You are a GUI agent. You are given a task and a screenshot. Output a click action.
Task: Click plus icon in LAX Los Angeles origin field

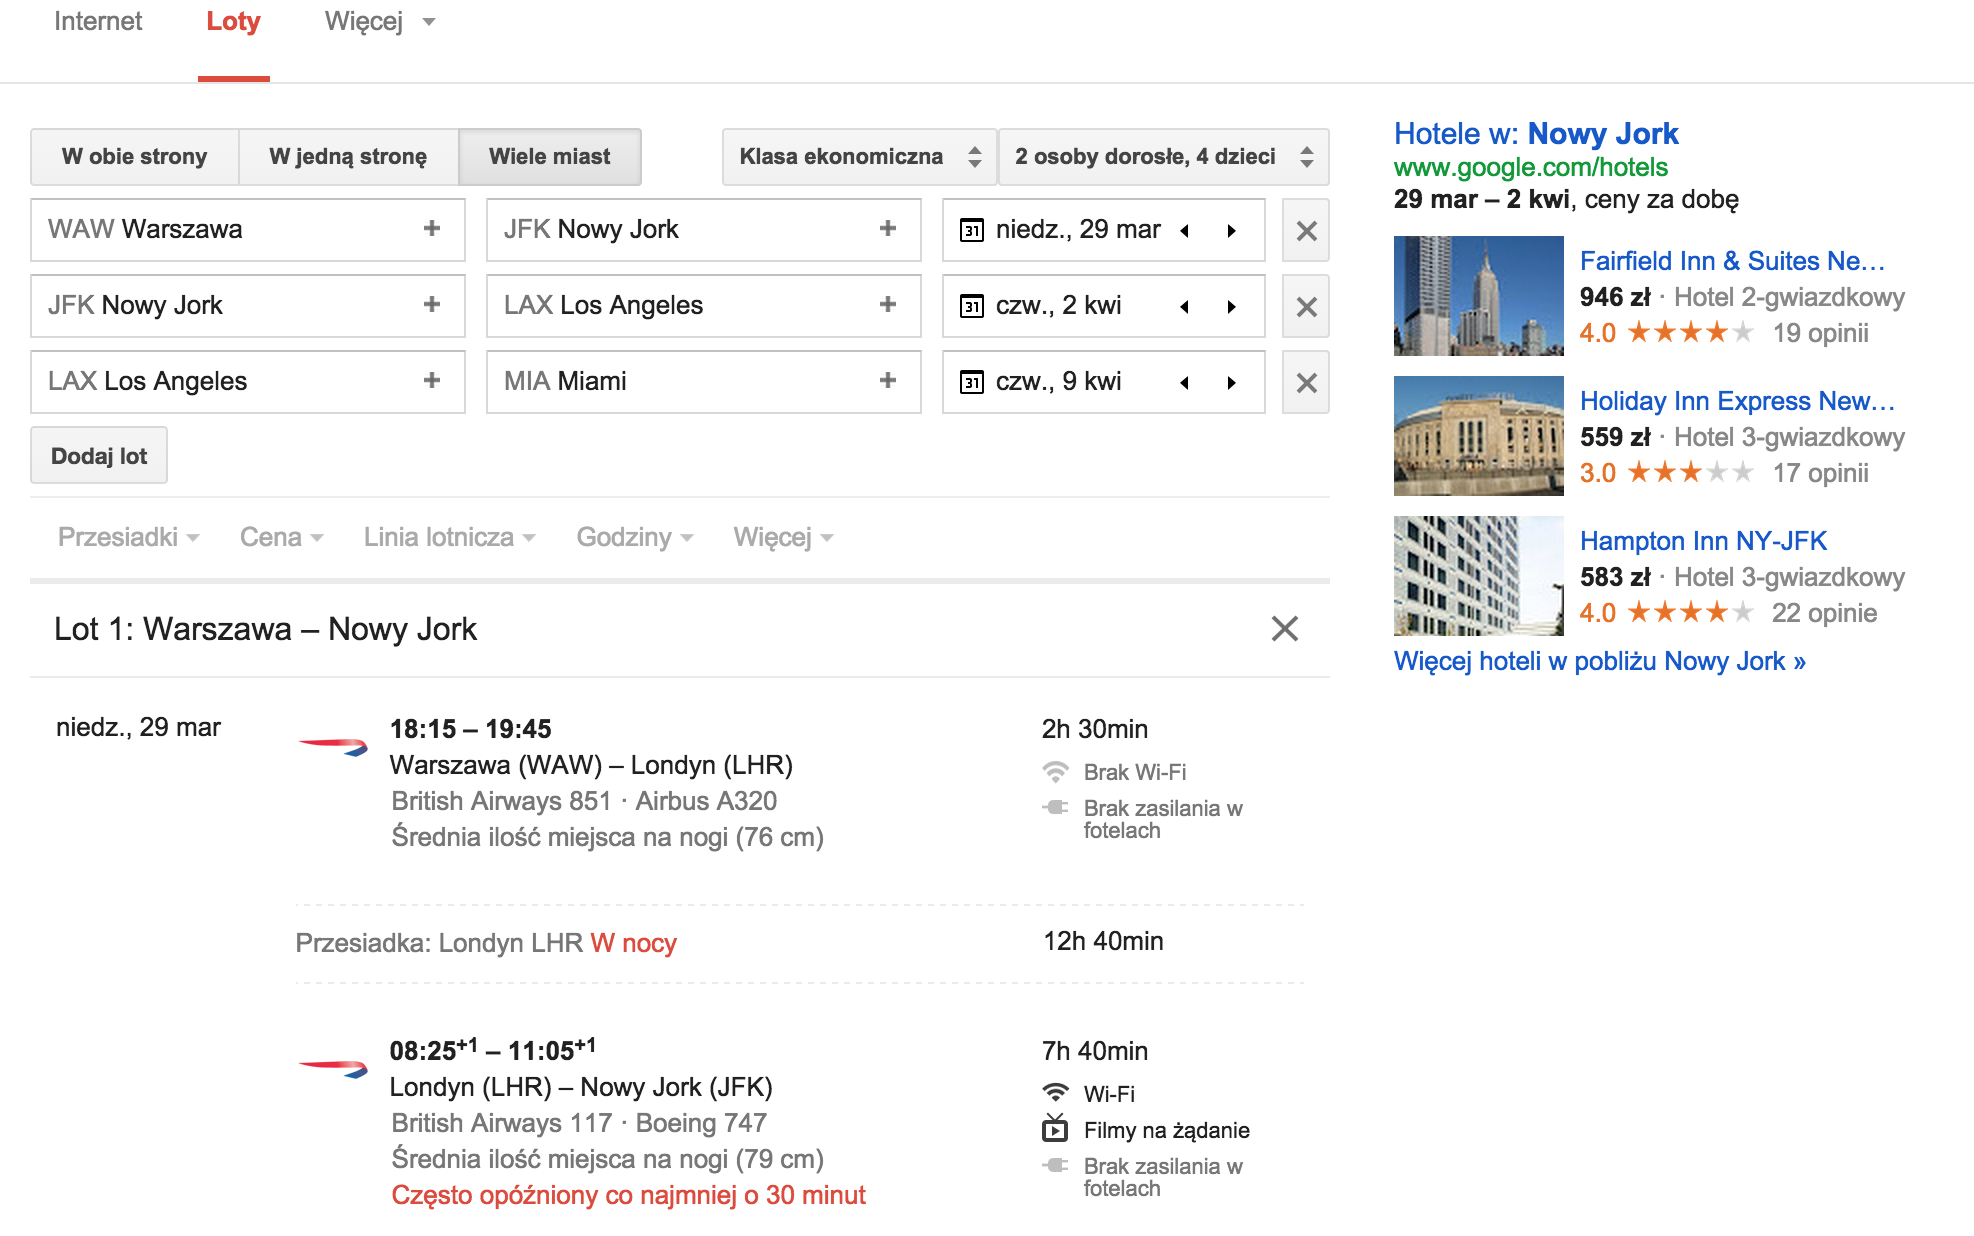tap(432, 381)
